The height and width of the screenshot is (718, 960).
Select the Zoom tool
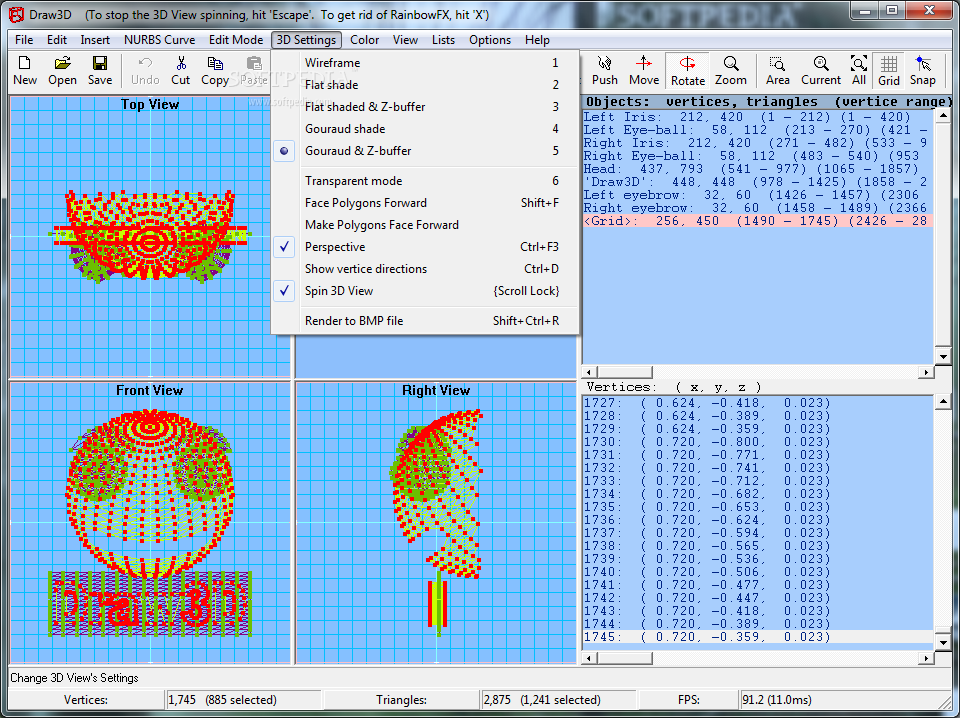coord(730,70)
